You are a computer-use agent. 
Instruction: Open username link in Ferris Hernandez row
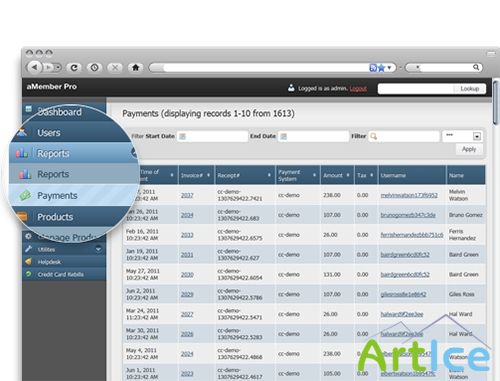pyautogui.click(x=412, y=235)
